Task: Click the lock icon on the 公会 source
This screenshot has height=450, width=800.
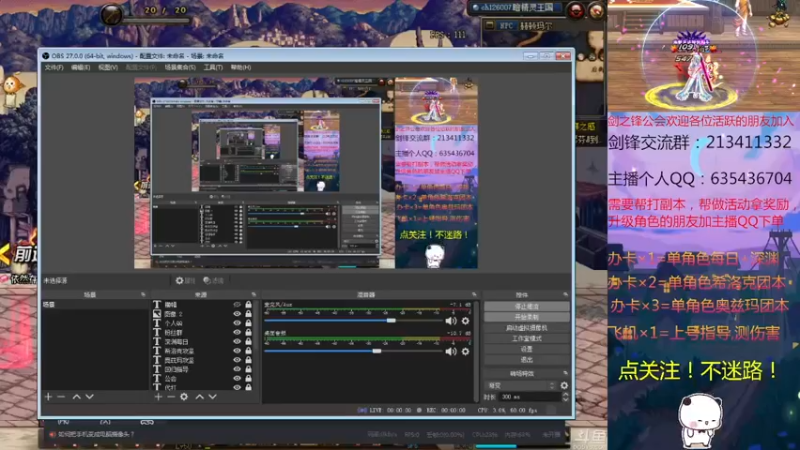Action: click(248, 378)
